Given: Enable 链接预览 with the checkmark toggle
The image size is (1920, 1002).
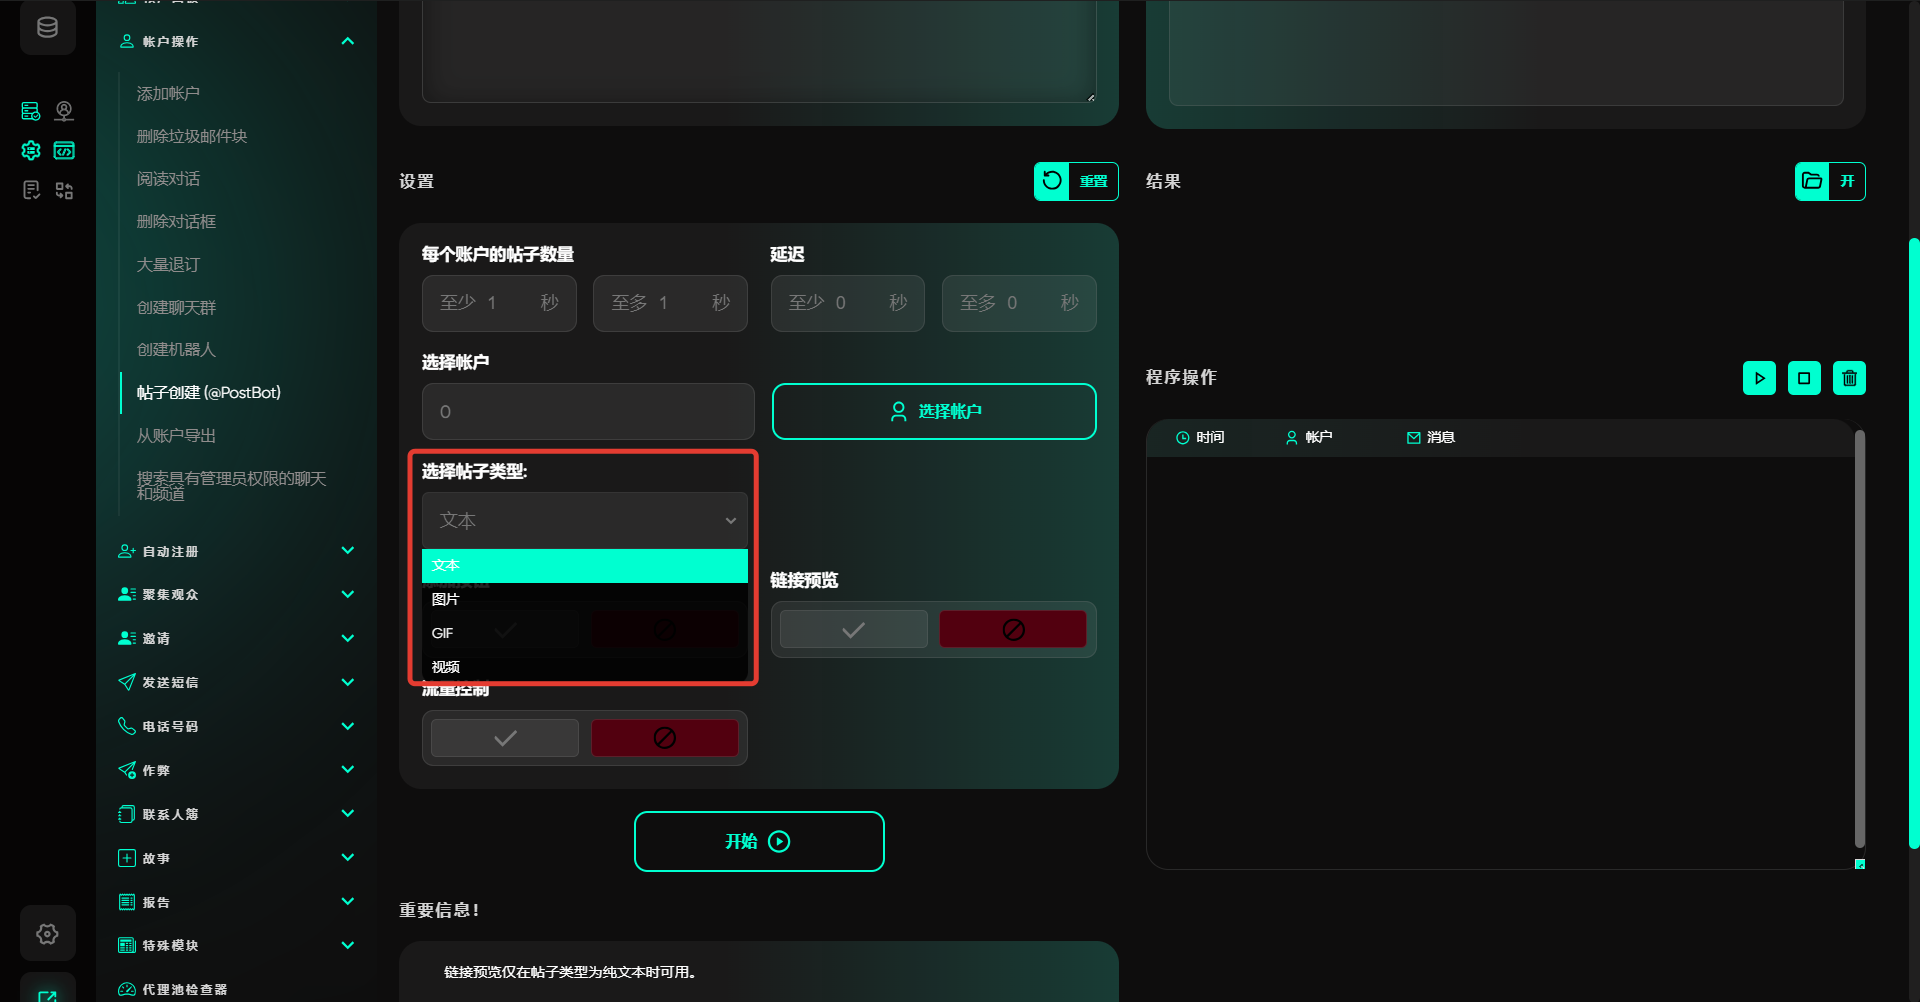Looking at the screenshot, I should tap(853, 630).
